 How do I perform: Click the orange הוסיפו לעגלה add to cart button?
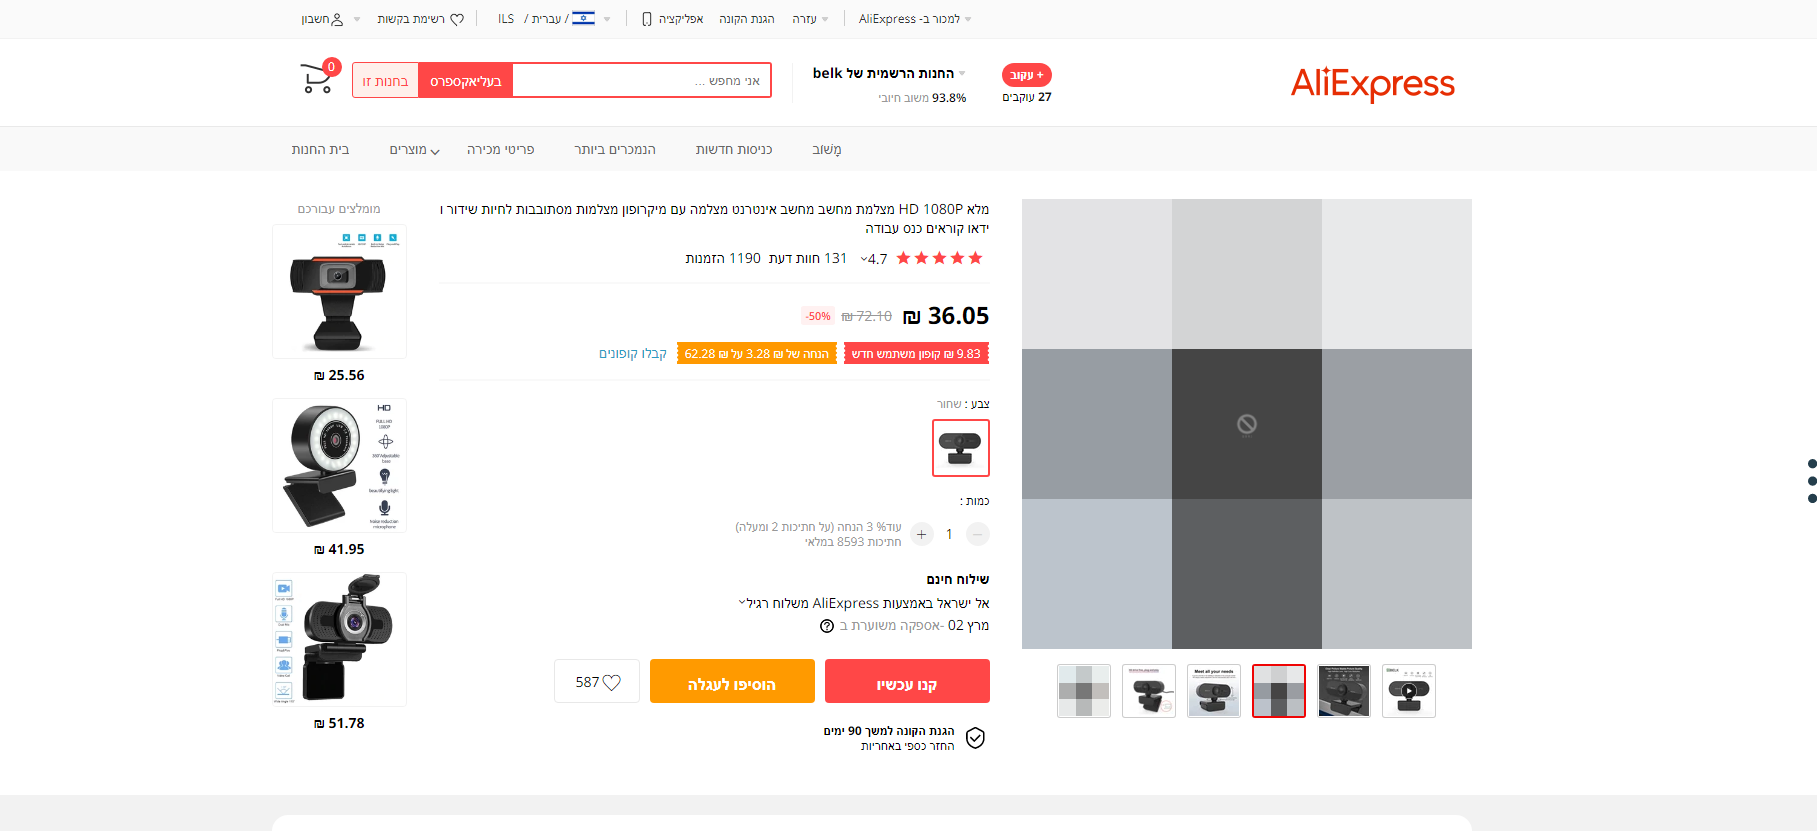click(732, 681)
